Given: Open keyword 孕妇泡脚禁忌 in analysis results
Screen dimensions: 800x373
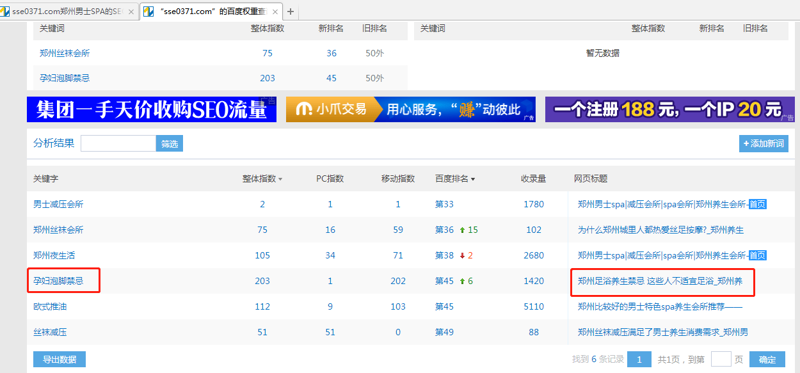Looking at the screenshot, I should tap(58, 281).
